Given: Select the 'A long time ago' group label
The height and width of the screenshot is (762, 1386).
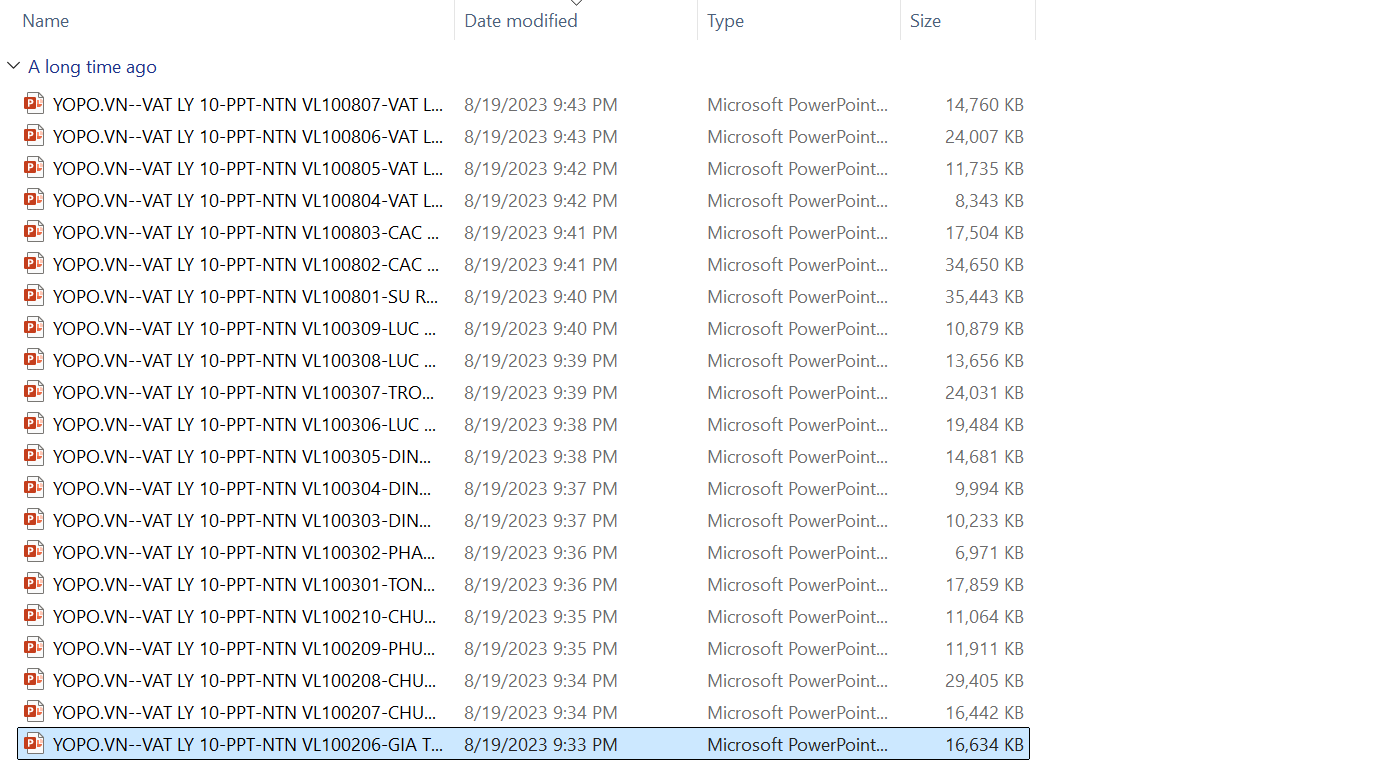Looking at the screenshot, I should 92,67.
